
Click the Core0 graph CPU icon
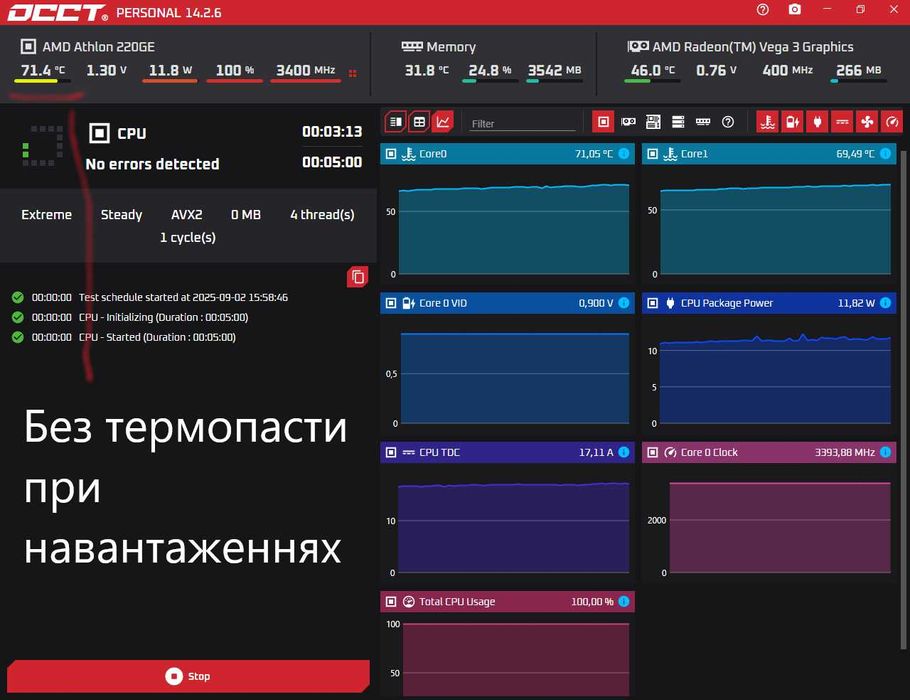391,154
